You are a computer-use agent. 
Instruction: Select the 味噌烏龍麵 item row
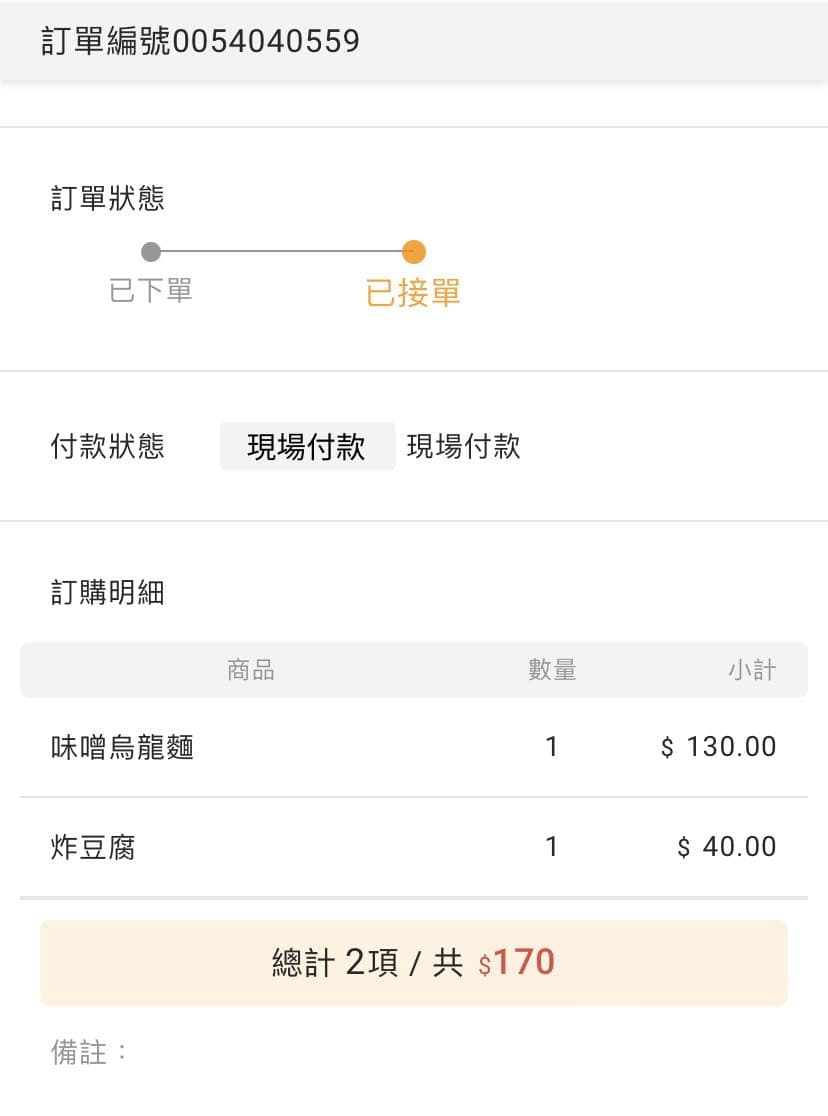(414, 747)
